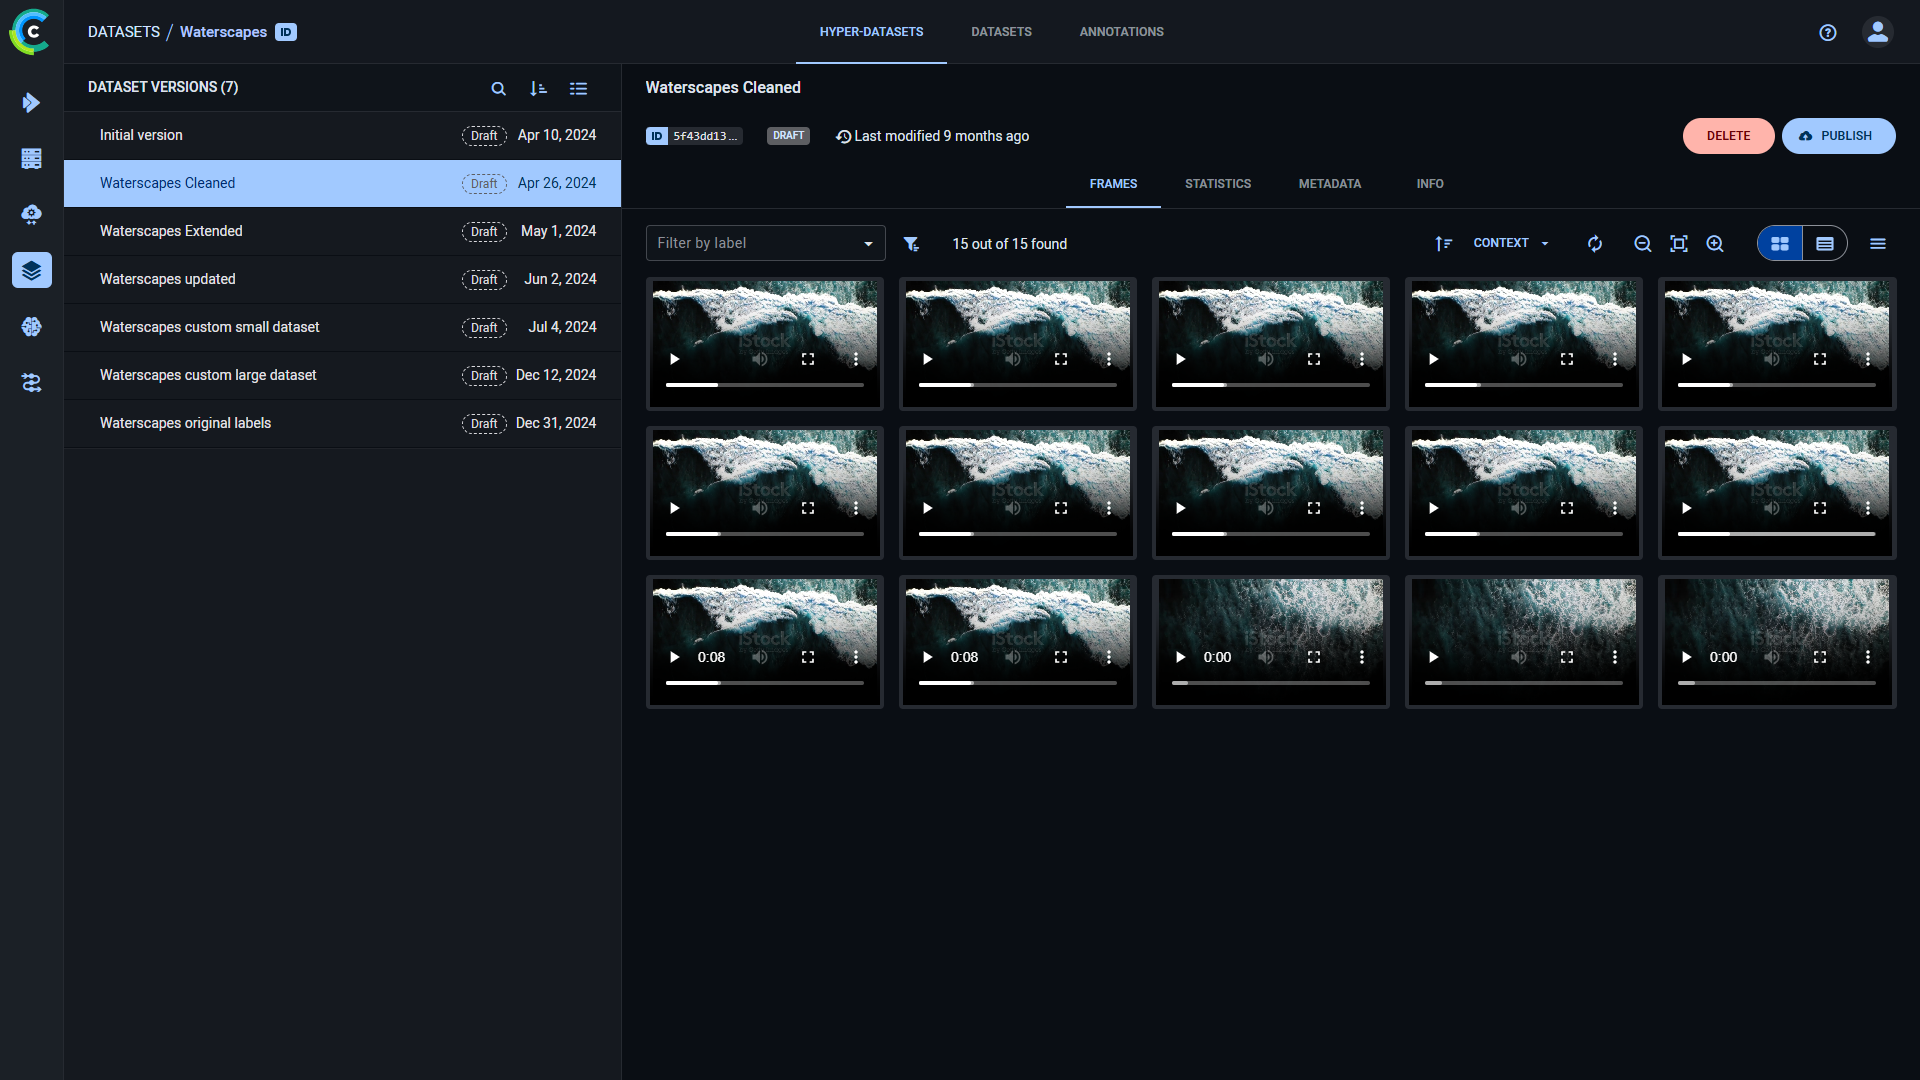Open the Pipelines icon in the sidebar
The width and height of the screenshot is (1920, 1080).
[32, 383]
